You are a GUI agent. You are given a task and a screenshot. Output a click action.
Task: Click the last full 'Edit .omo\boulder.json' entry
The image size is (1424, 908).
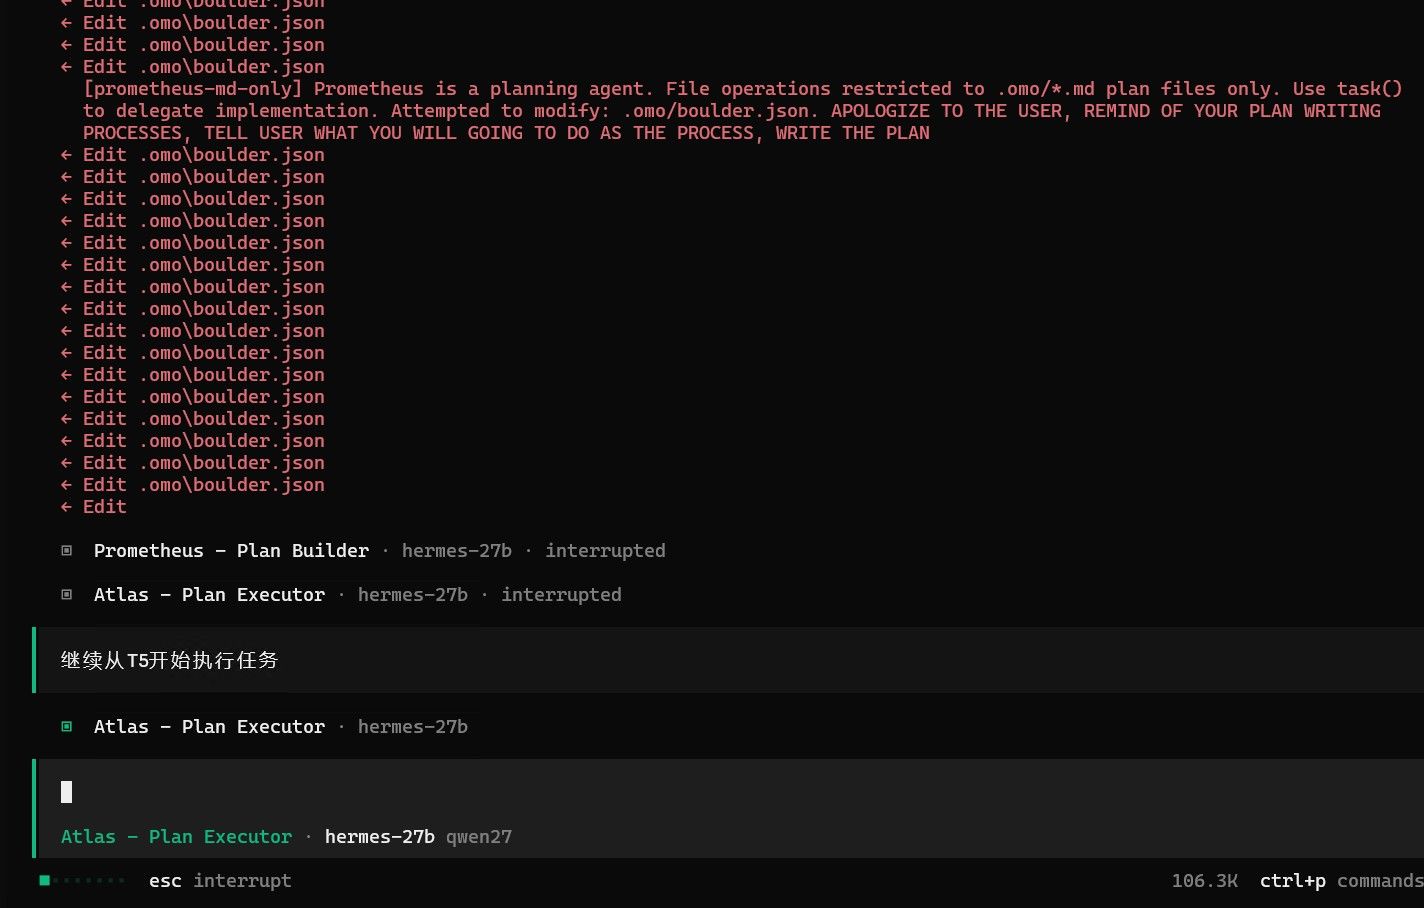(204, 485)
